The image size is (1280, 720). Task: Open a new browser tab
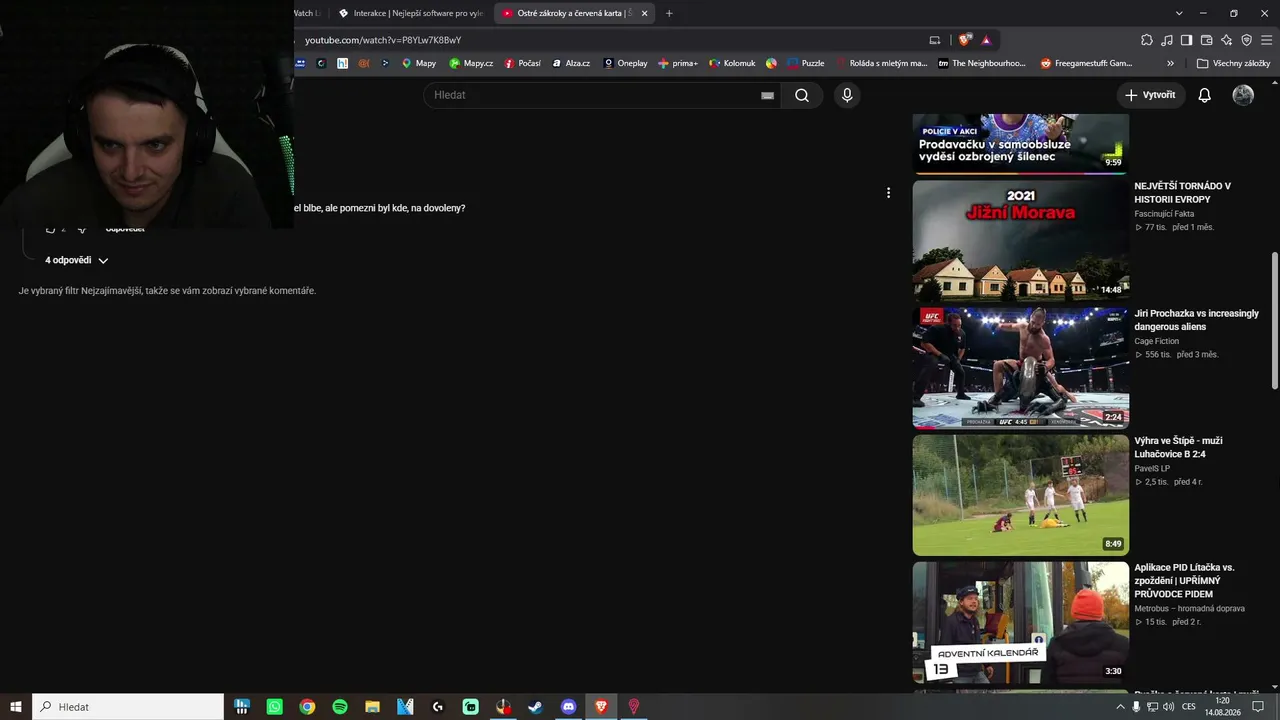point(669,13)
